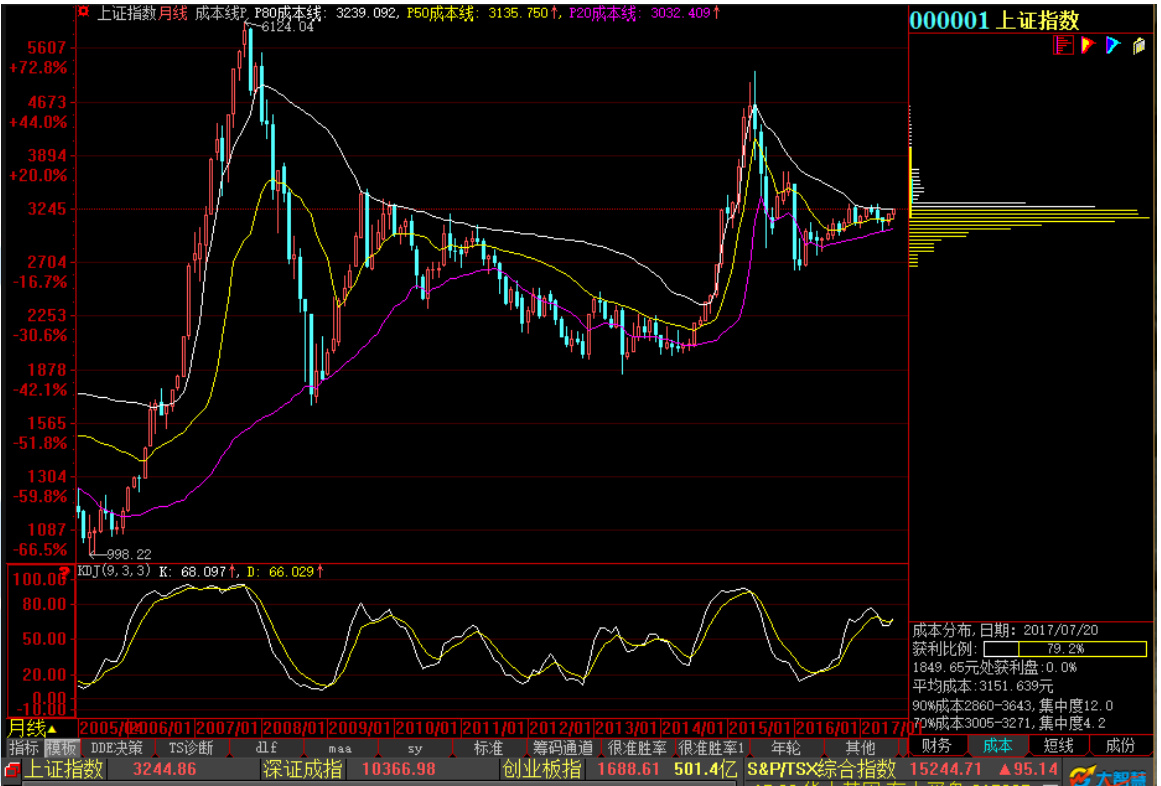Screen dimensions: 1161x786
Task: Click the yellow clipboard chart icon
Action: [1138, 45]
